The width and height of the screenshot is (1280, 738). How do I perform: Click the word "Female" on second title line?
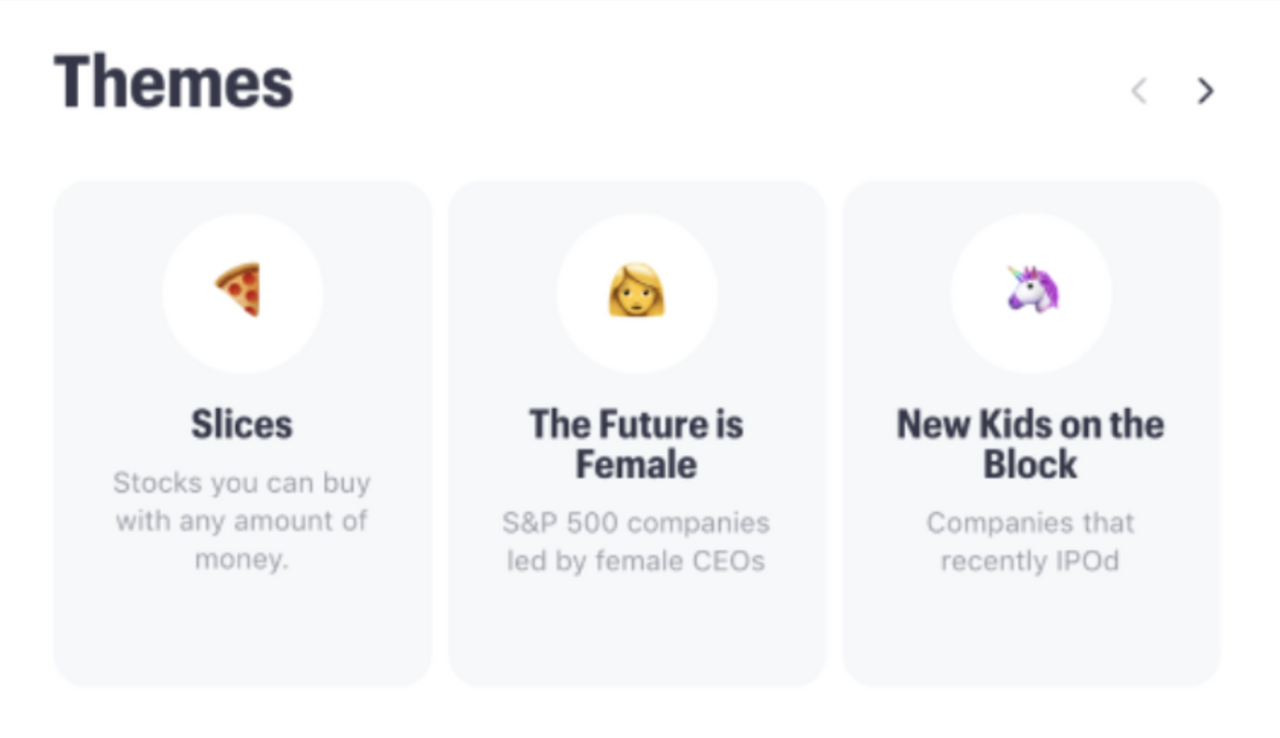point(636,465)
